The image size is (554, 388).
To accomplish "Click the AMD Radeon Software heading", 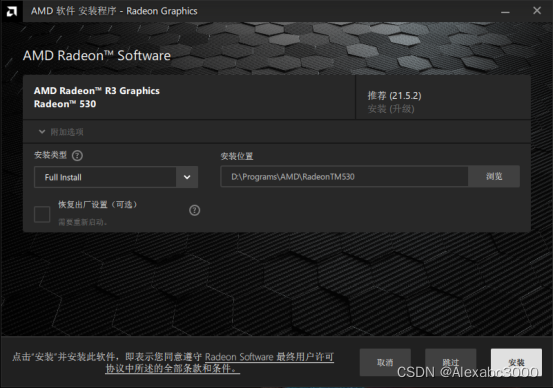I will point(97,55).
